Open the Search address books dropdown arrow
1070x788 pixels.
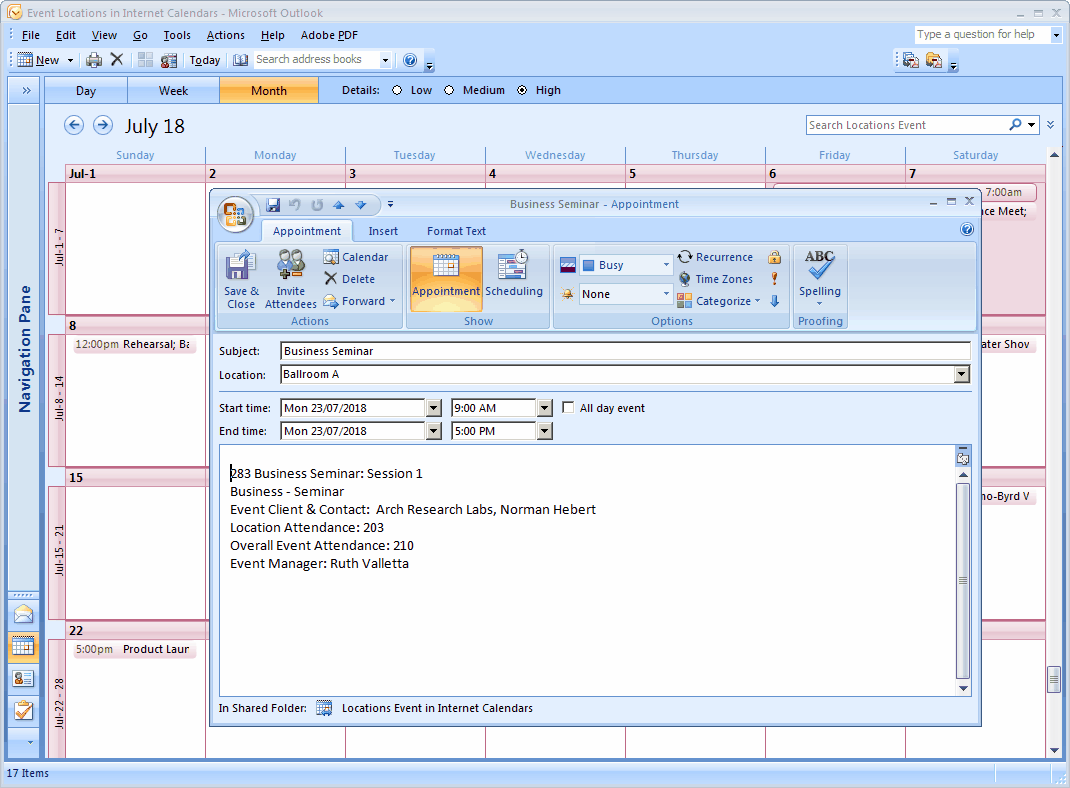[385, 60]
